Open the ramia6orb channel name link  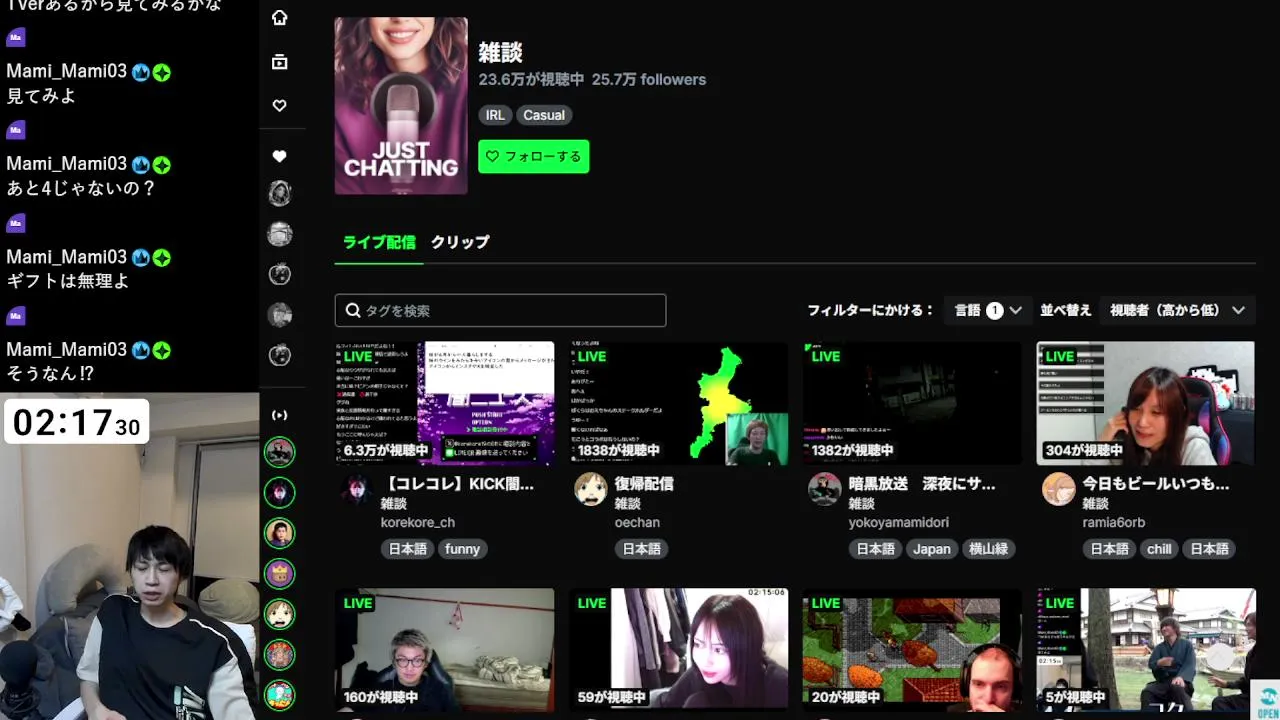pos(1114,522)
